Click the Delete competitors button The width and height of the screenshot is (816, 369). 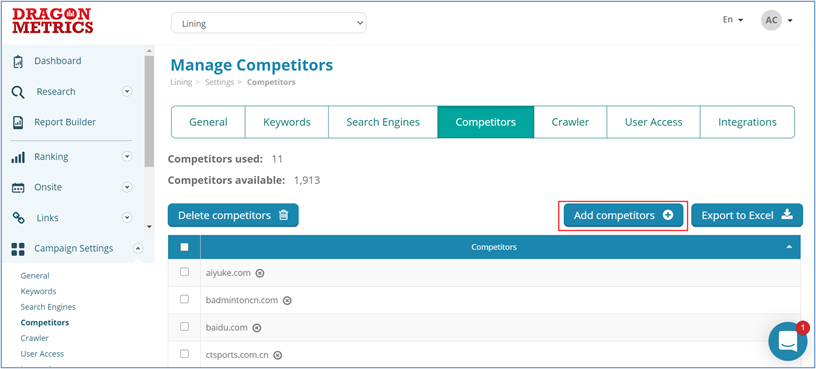pyautogui.click(x=233, y=215)
